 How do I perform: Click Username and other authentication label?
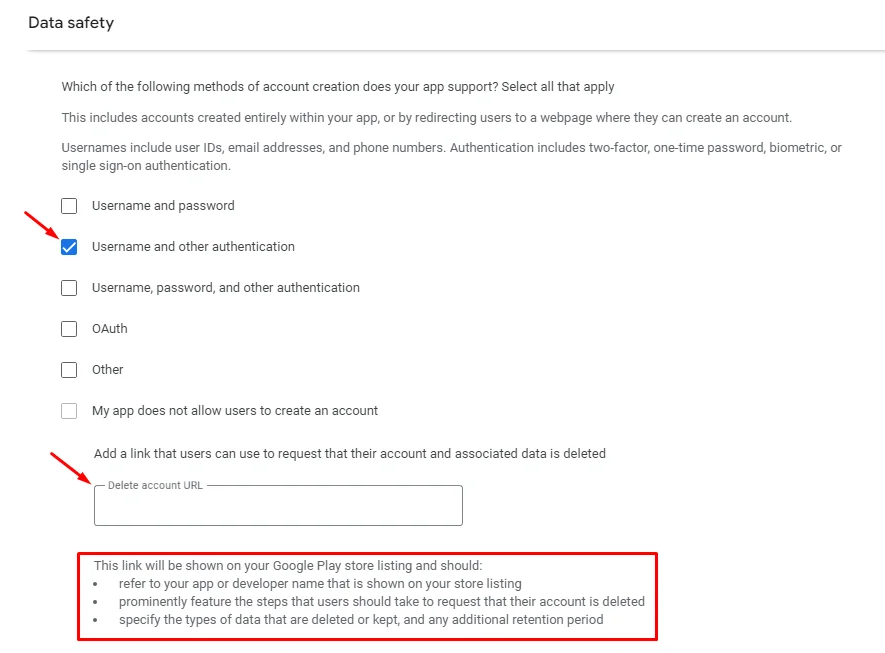193,247
